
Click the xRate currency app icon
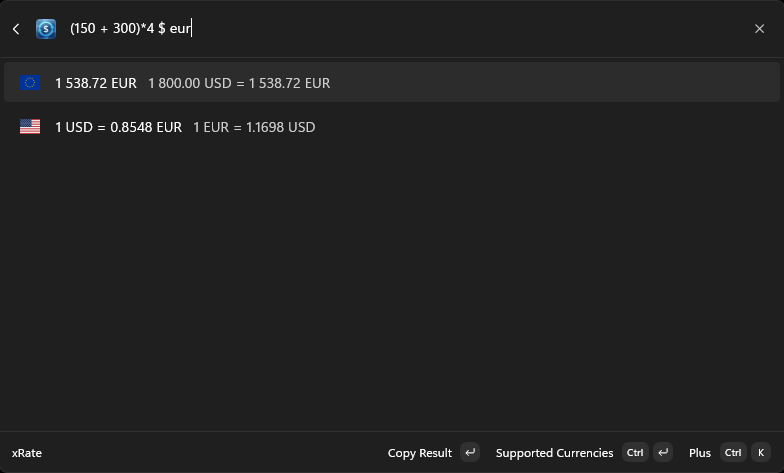point(46,29)
